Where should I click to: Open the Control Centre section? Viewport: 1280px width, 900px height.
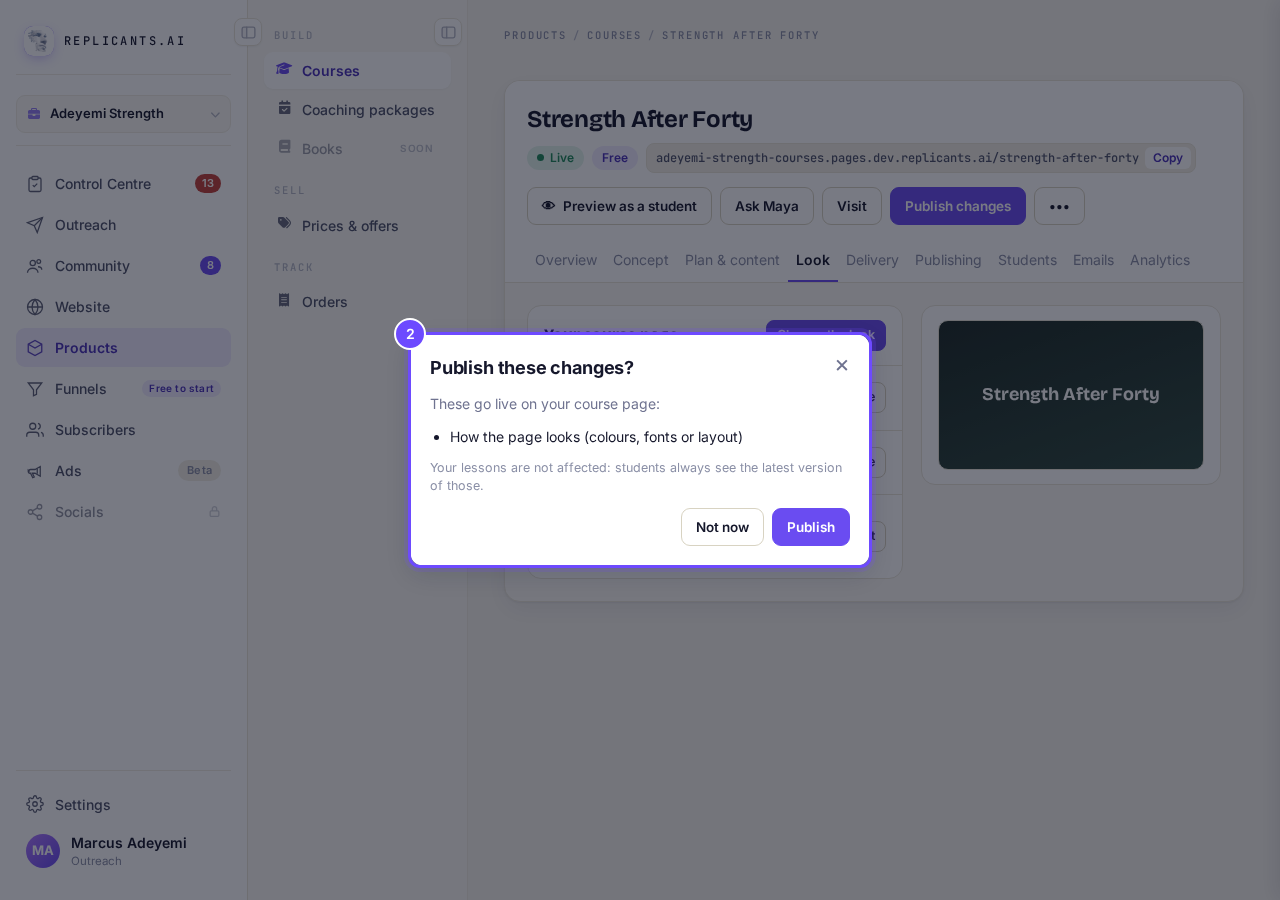point(123,183)
